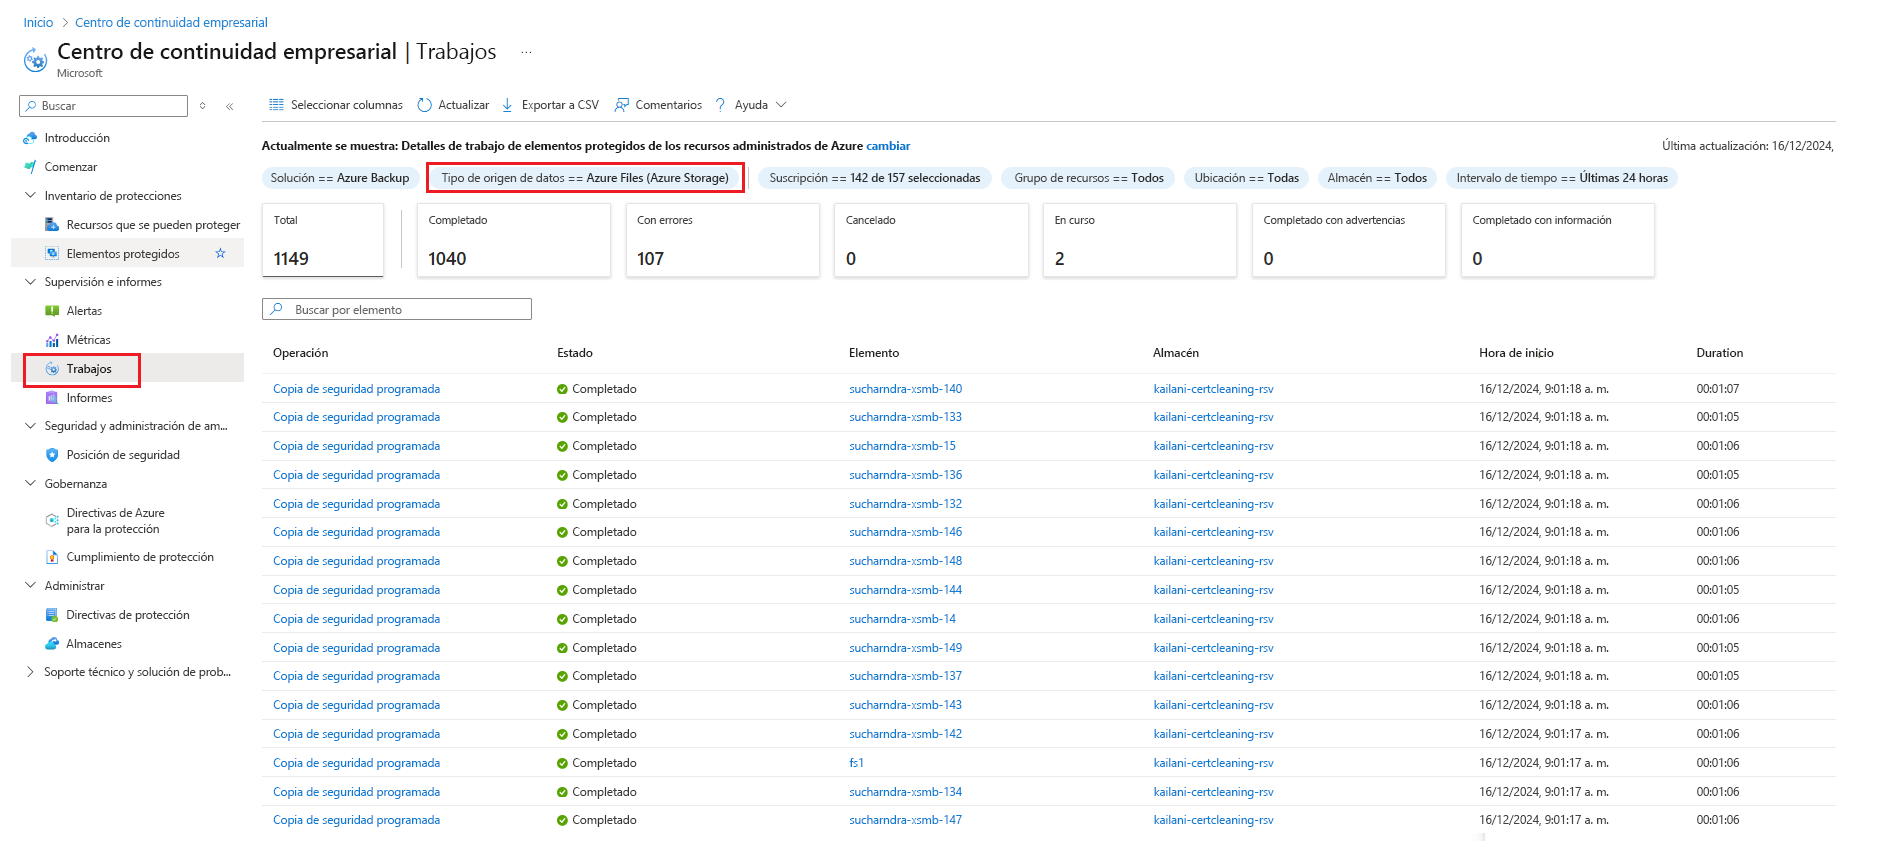Viewport: 1880px width, 843px height.
Task: Filter jobs by the En curso card
Action: tap(1140, 240)
